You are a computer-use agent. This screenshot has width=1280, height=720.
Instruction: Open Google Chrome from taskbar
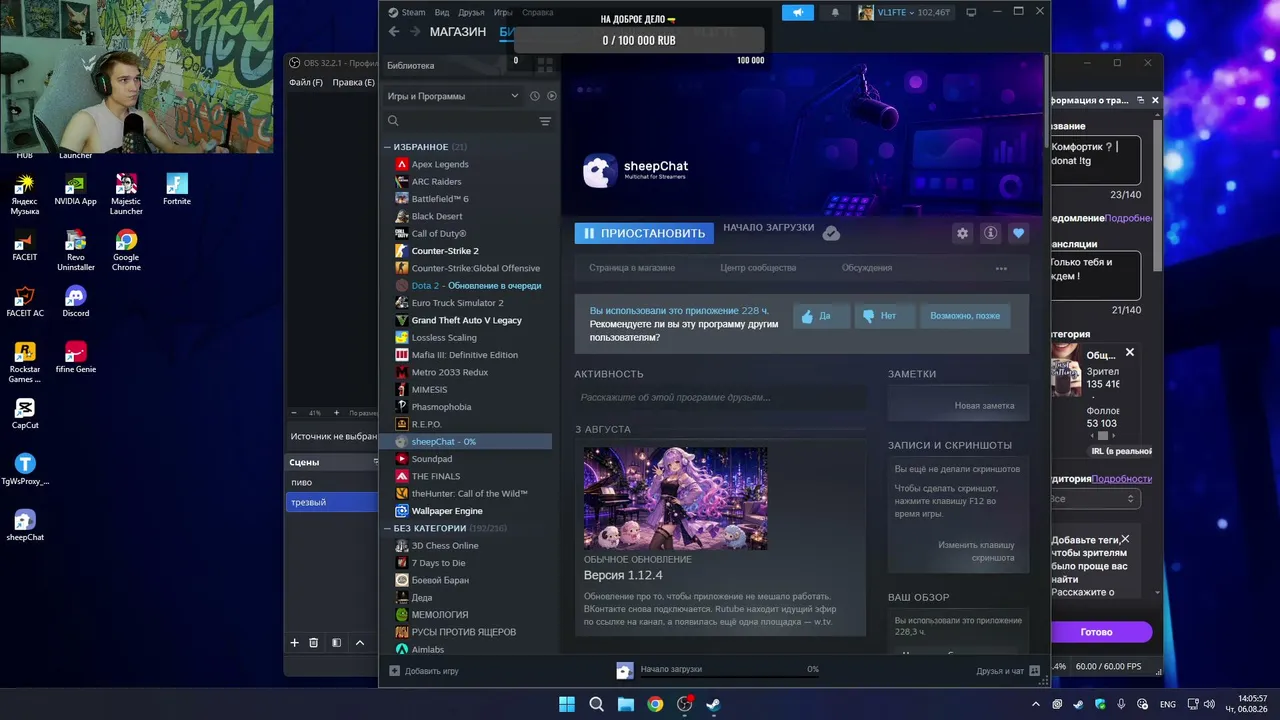(655, 704)
